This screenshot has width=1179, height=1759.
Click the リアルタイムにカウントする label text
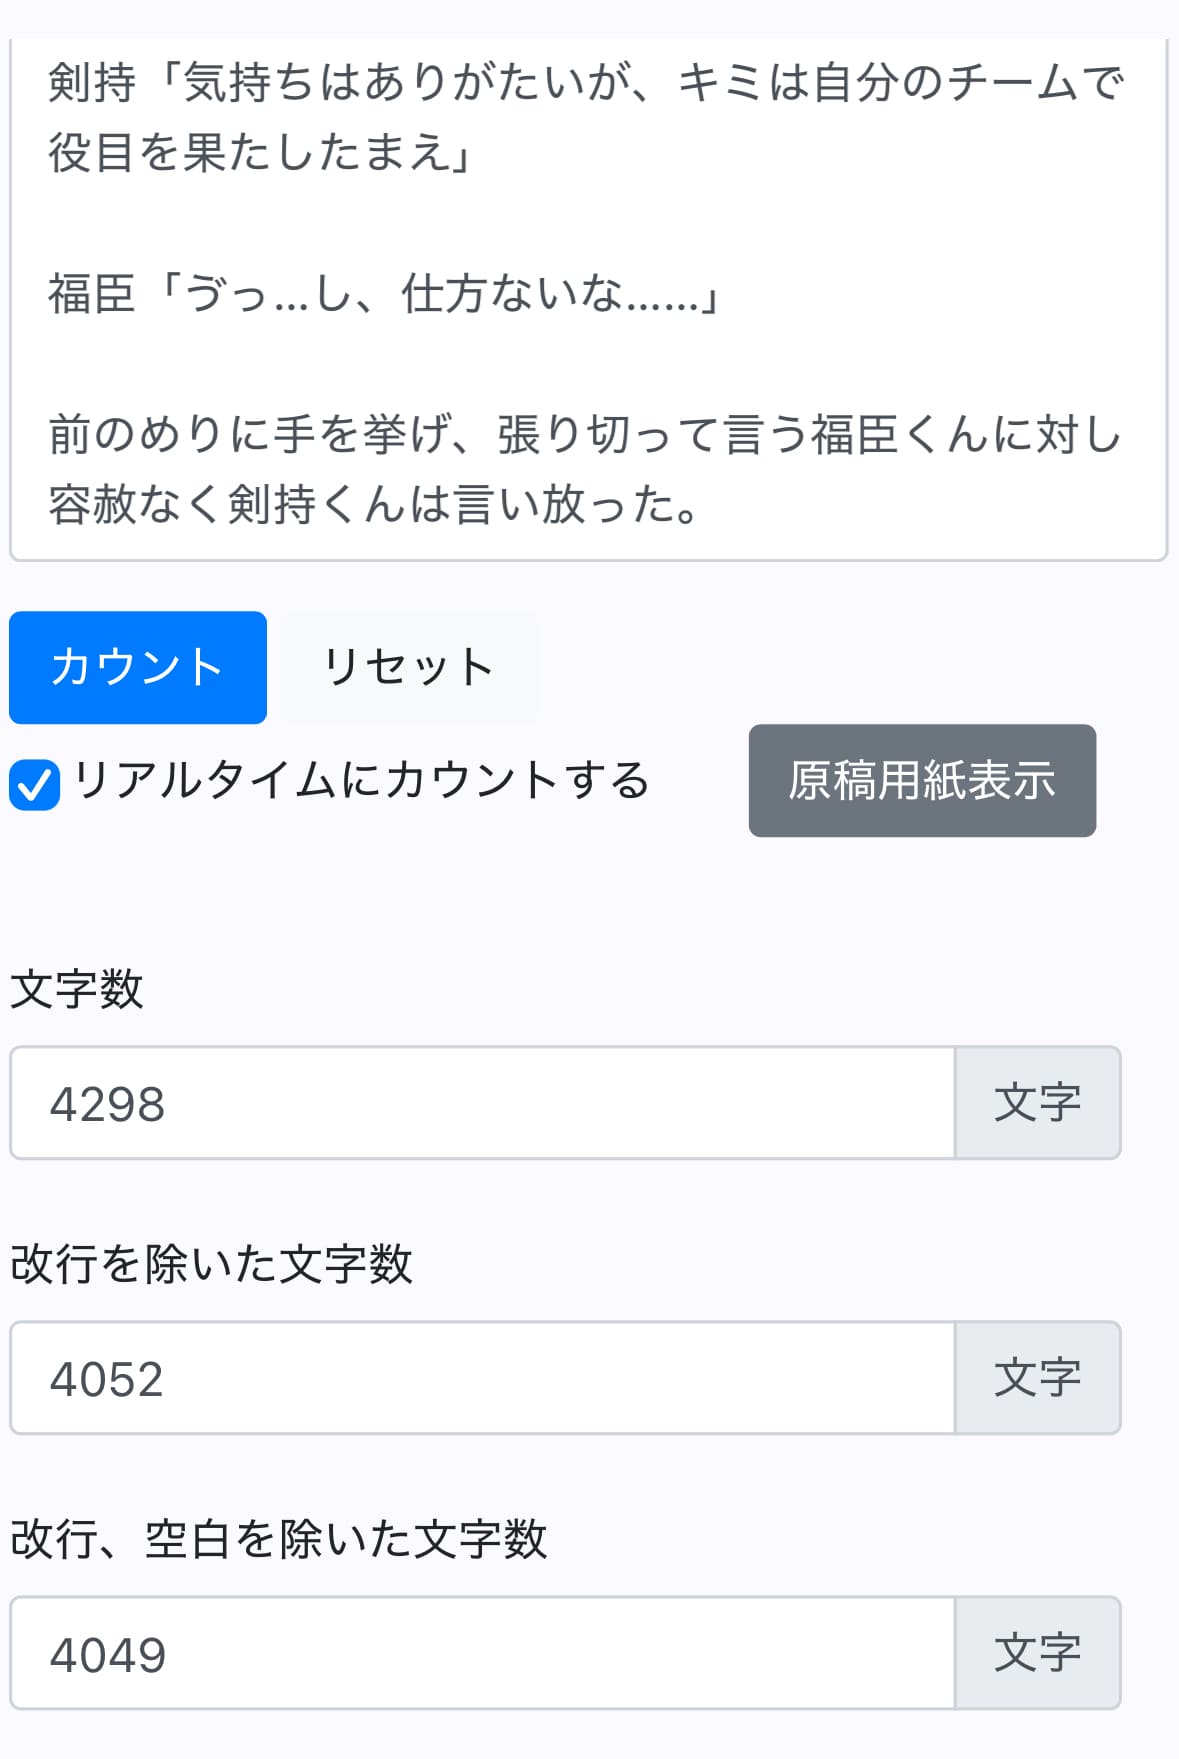pyautogui.click(x=361, y=780)
